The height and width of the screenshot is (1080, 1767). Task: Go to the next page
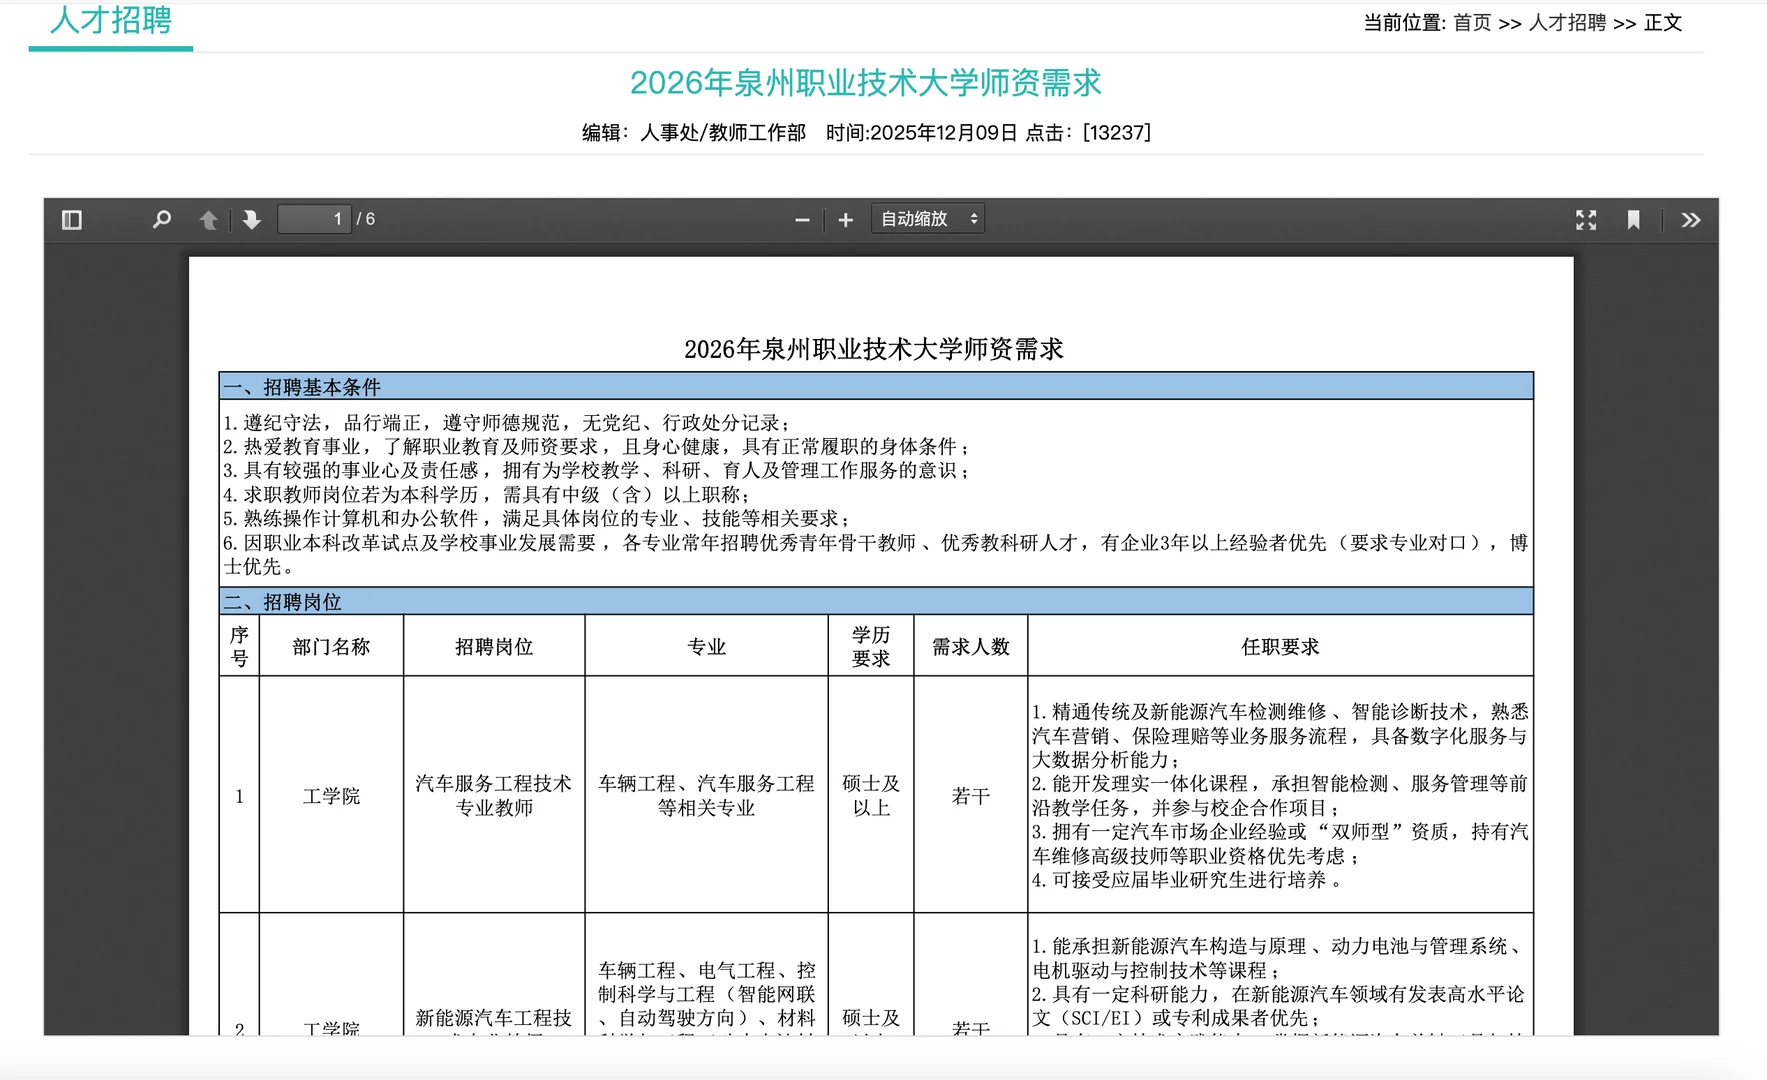(249, 219)
